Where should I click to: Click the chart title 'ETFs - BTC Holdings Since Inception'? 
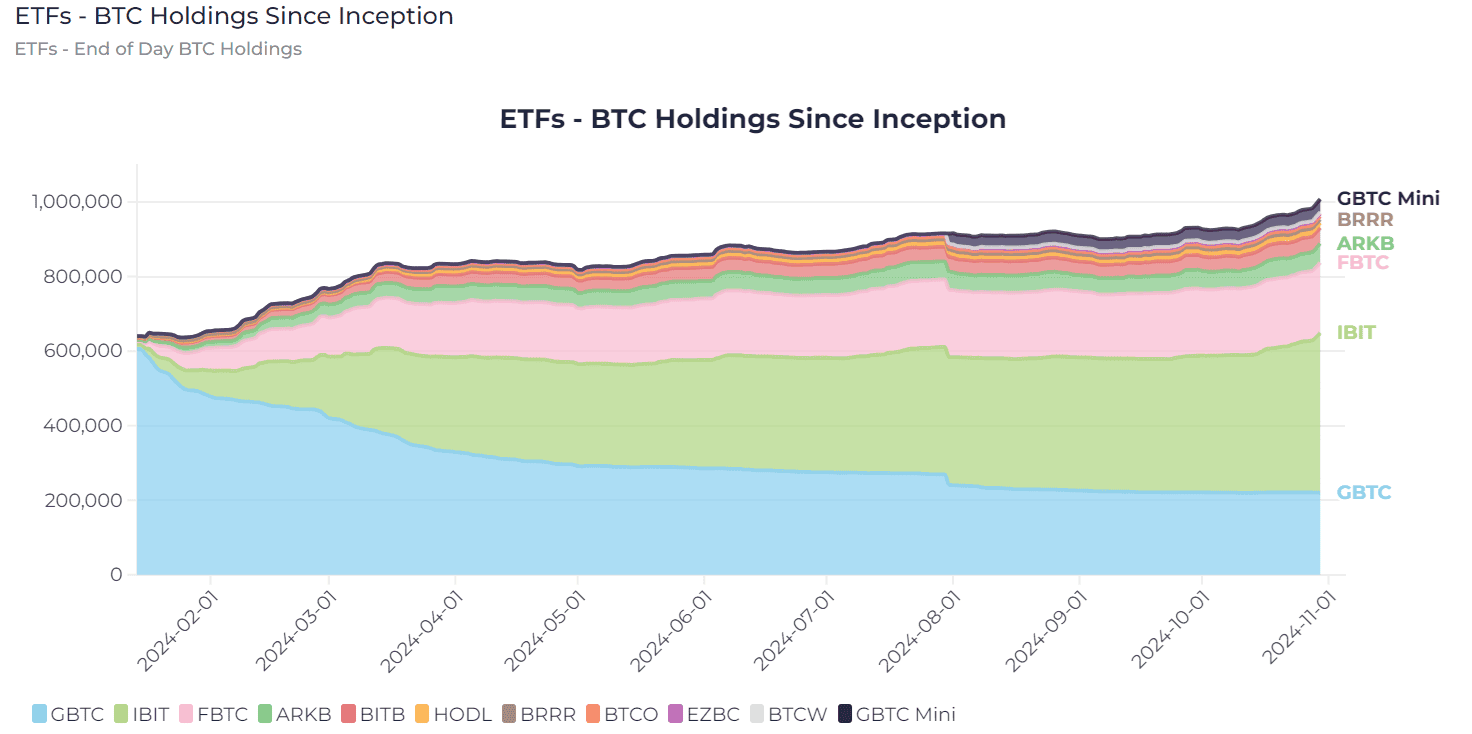tap(753, 118)
